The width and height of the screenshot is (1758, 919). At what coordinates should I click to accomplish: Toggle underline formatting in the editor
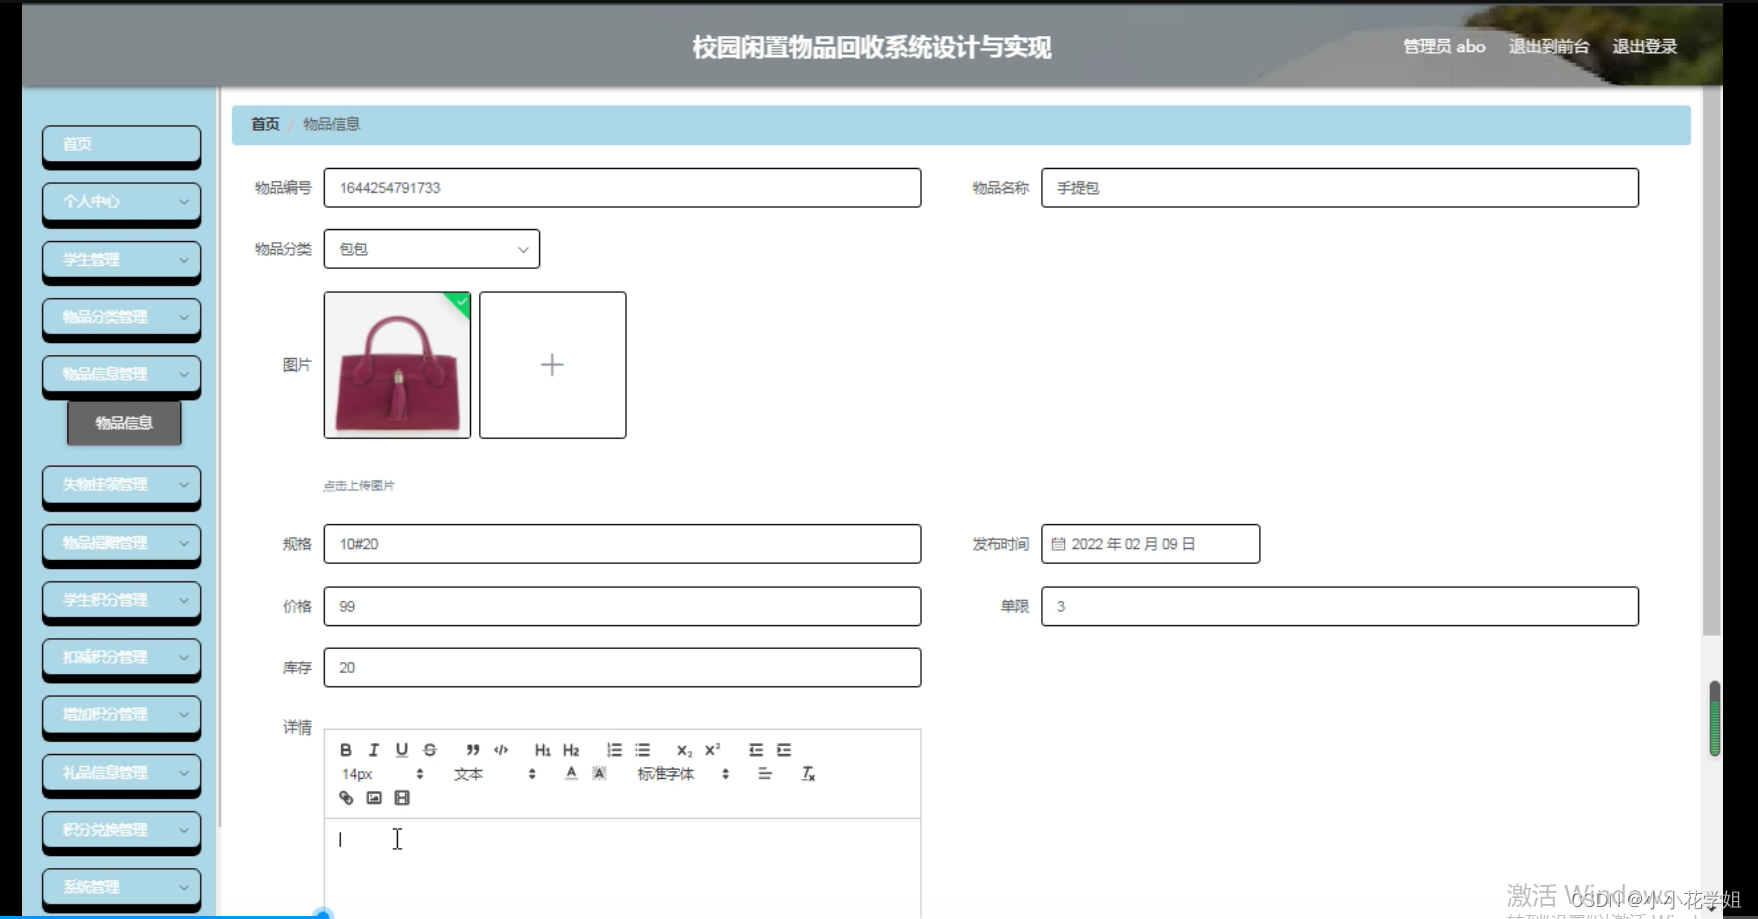[x=402, y=749]
